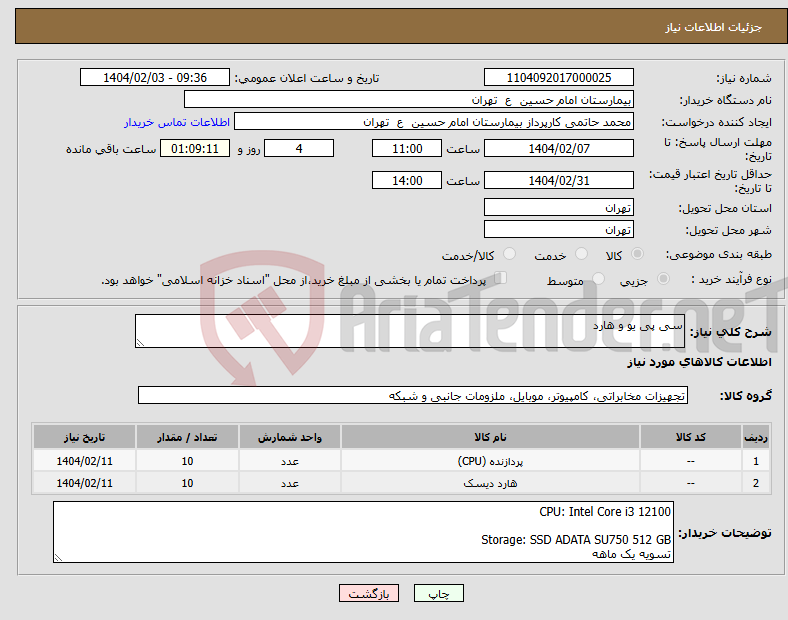Viewport: 788px width, 620px height.
Task: Toggle the اسناد خزانه اسلامی payment checkbox
Action: [501, 278]
